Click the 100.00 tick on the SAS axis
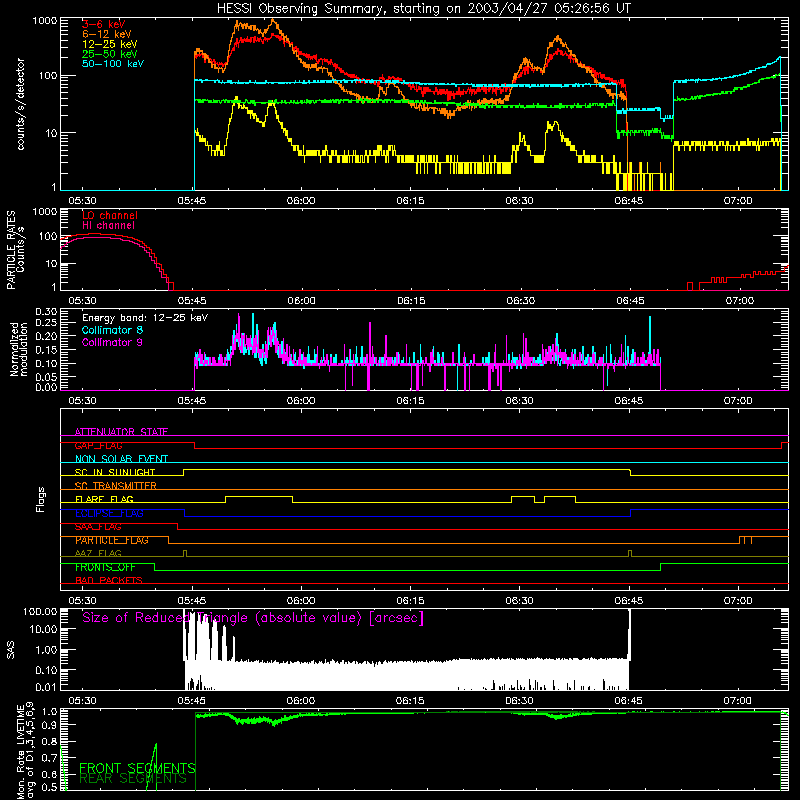 40,612
